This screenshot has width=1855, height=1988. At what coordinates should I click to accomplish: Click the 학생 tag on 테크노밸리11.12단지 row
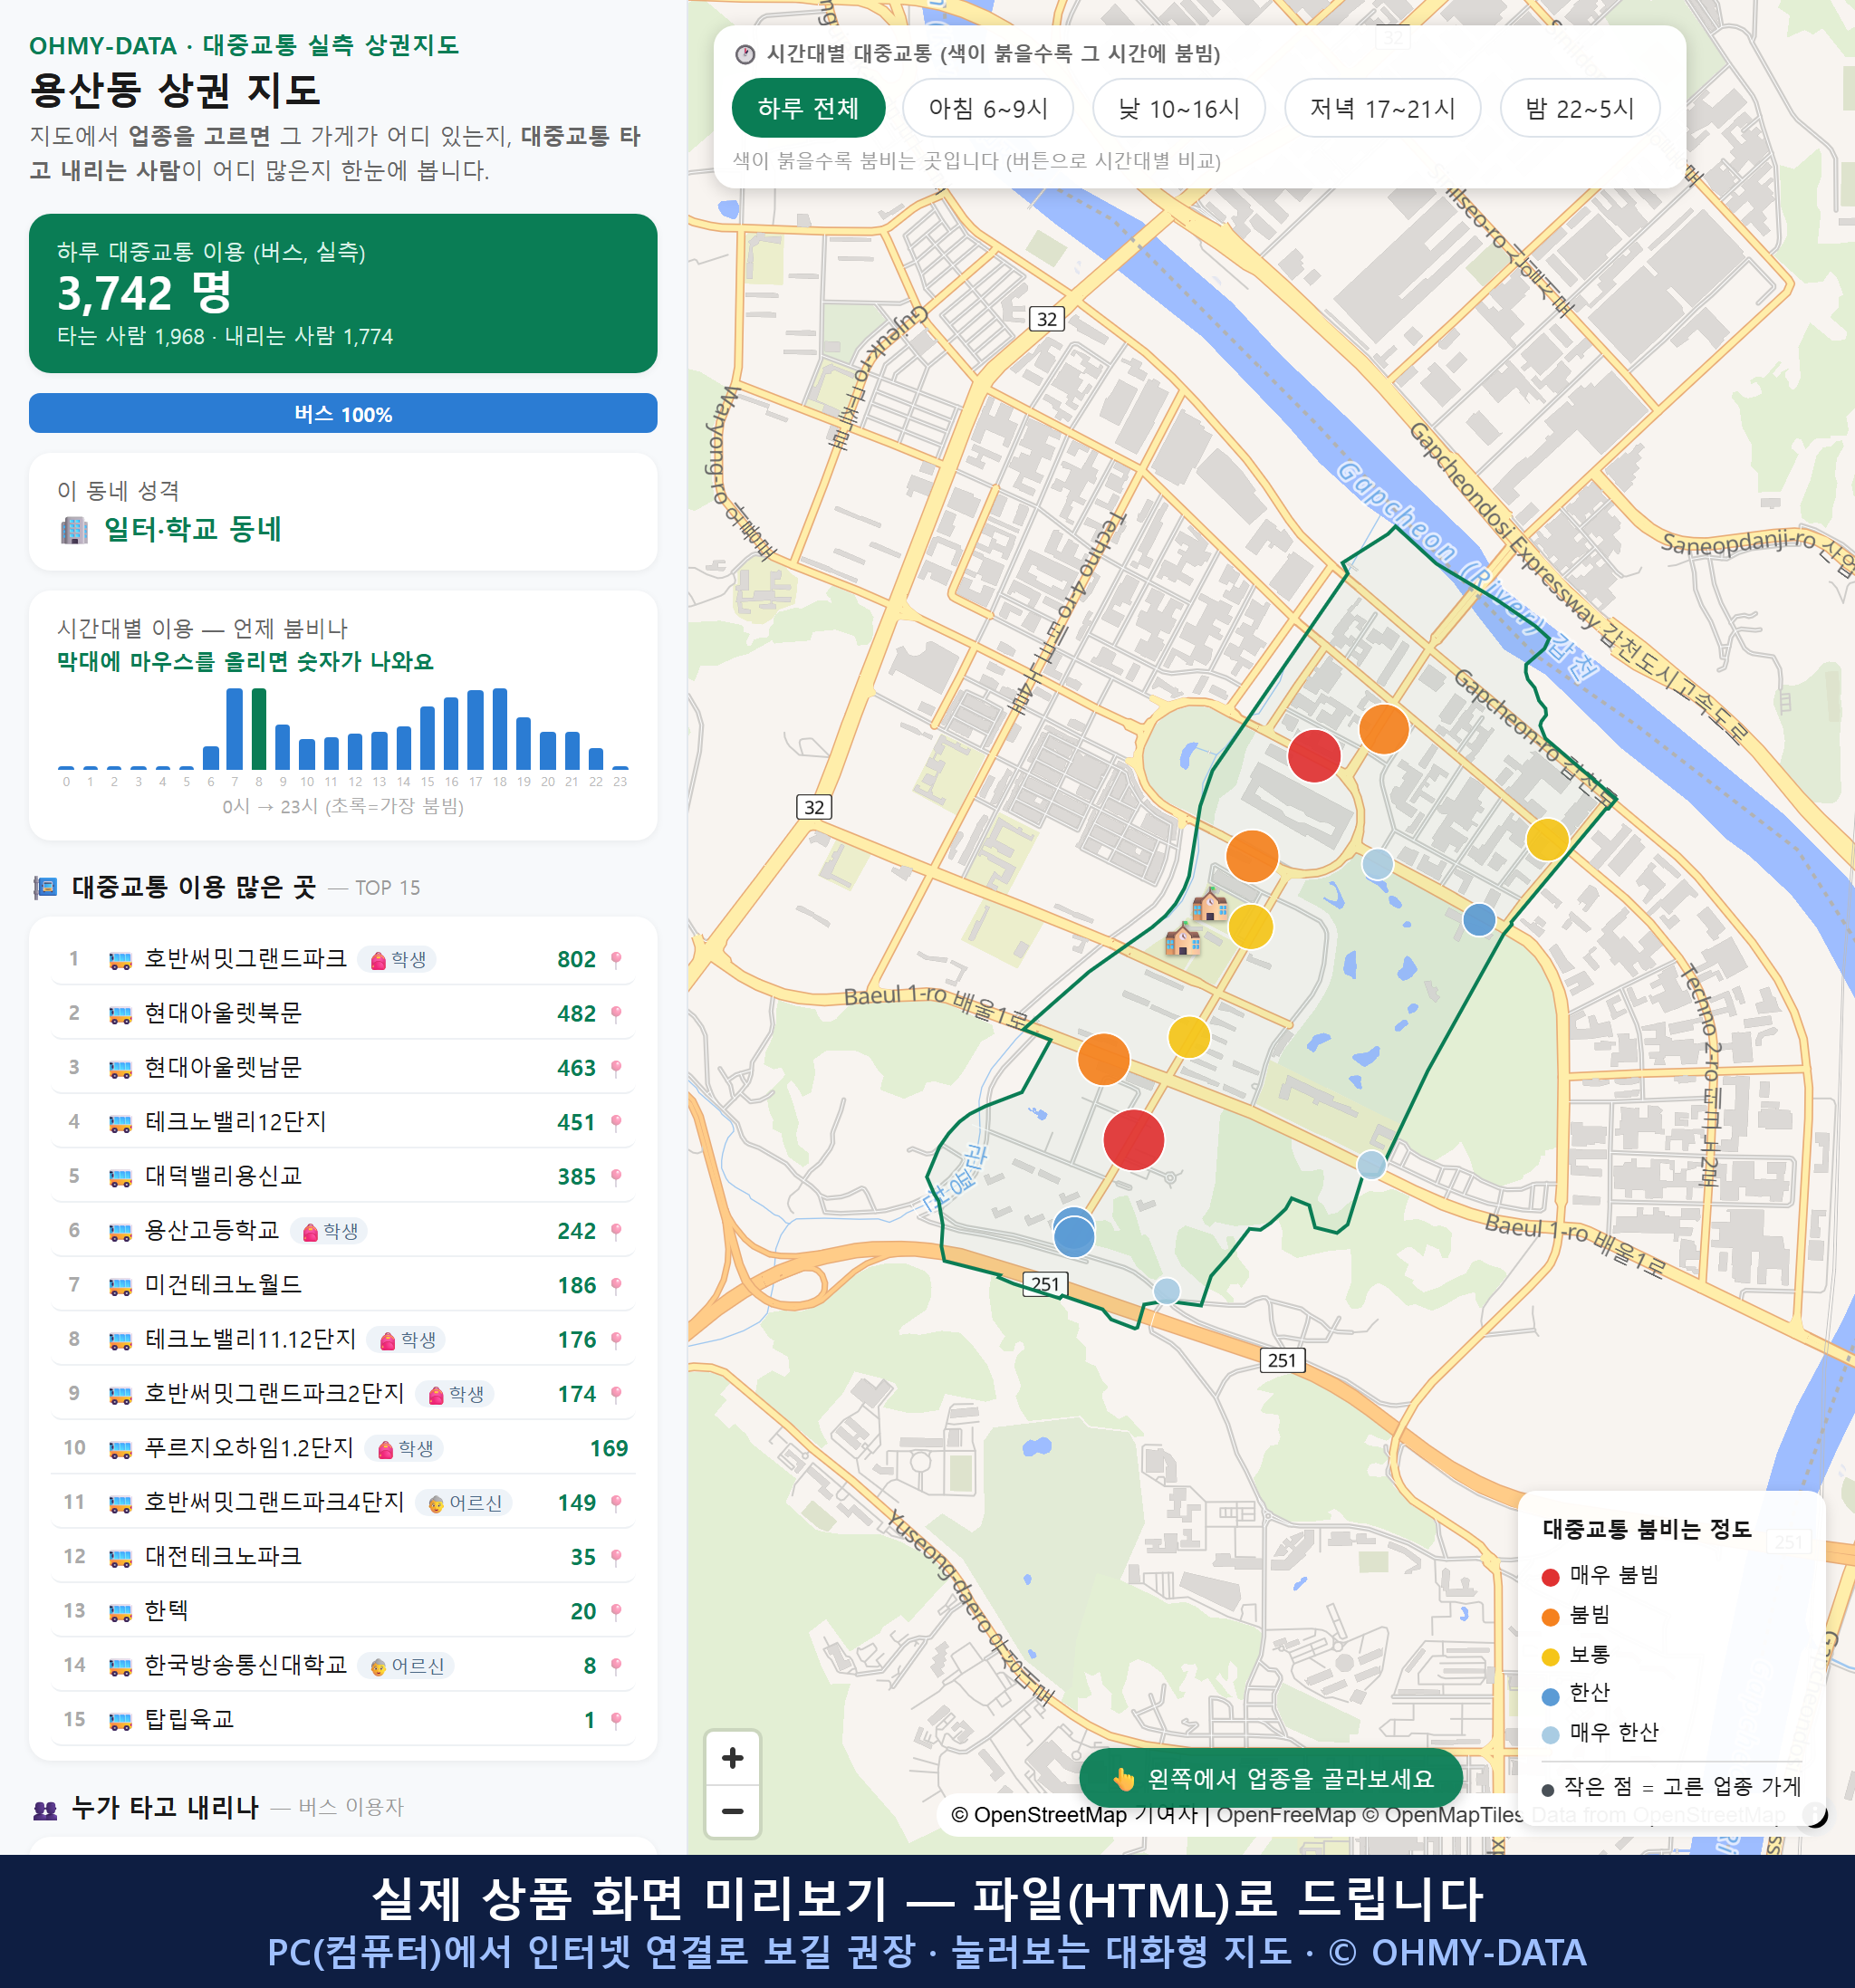pyautogui.click(x=406, y=1340)
